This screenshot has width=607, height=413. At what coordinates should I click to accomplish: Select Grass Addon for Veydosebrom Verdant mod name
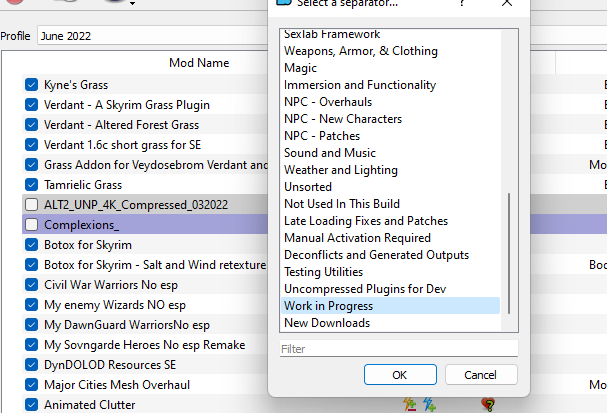156,165
